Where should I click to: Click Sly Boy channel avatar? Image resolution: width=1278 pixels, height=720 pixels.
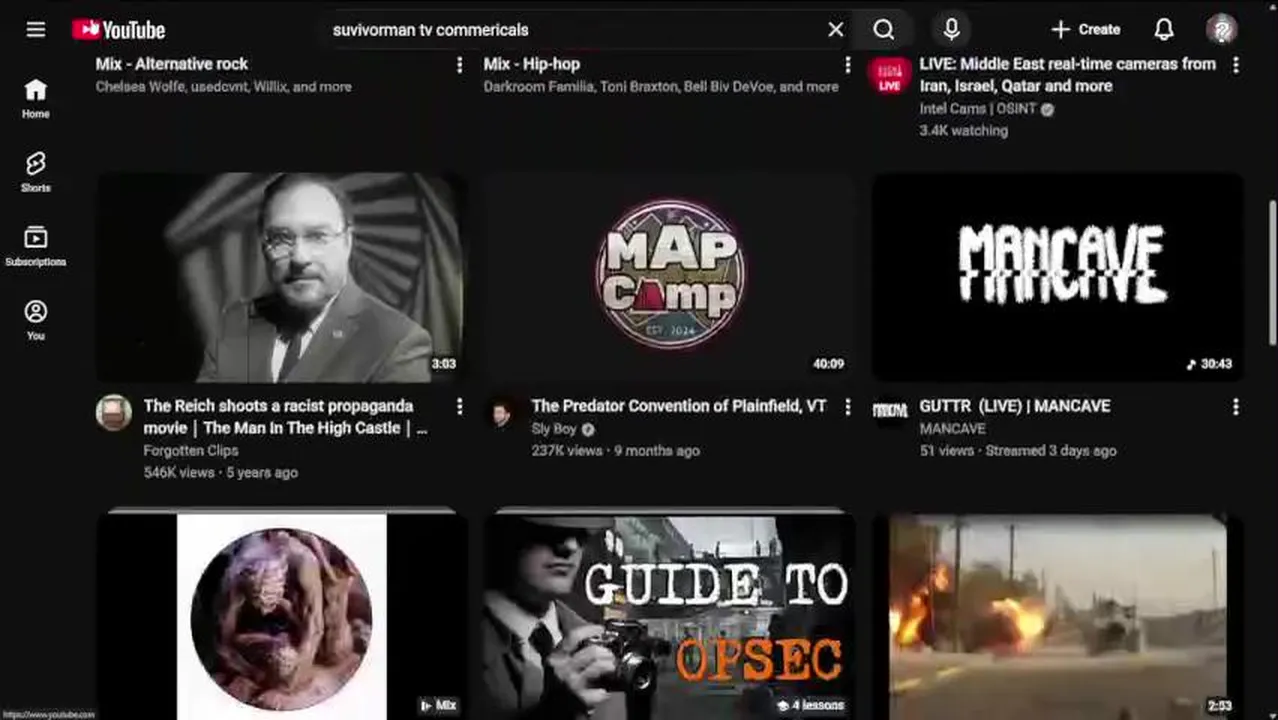502,413
